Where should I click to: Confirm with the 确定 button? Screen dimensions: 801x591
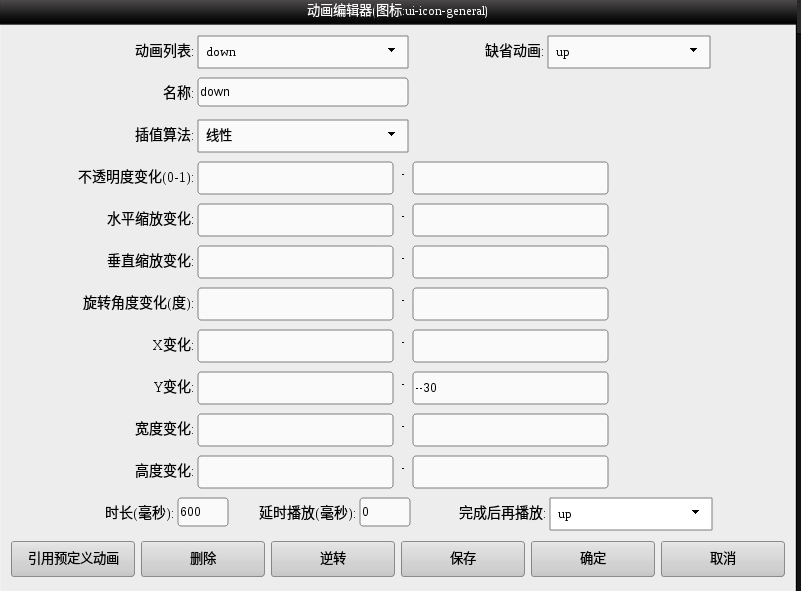point(593,559)
